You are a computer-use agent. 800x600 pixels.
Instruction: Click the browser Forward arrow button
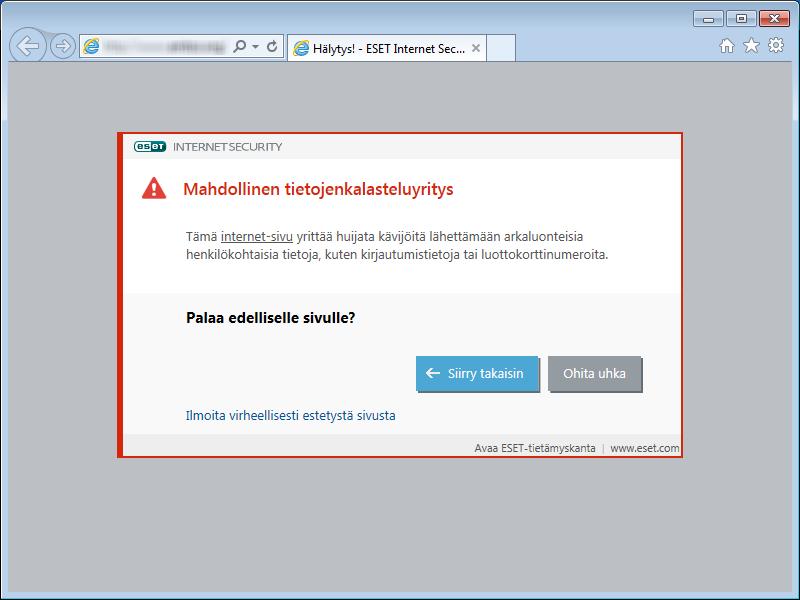63,46
